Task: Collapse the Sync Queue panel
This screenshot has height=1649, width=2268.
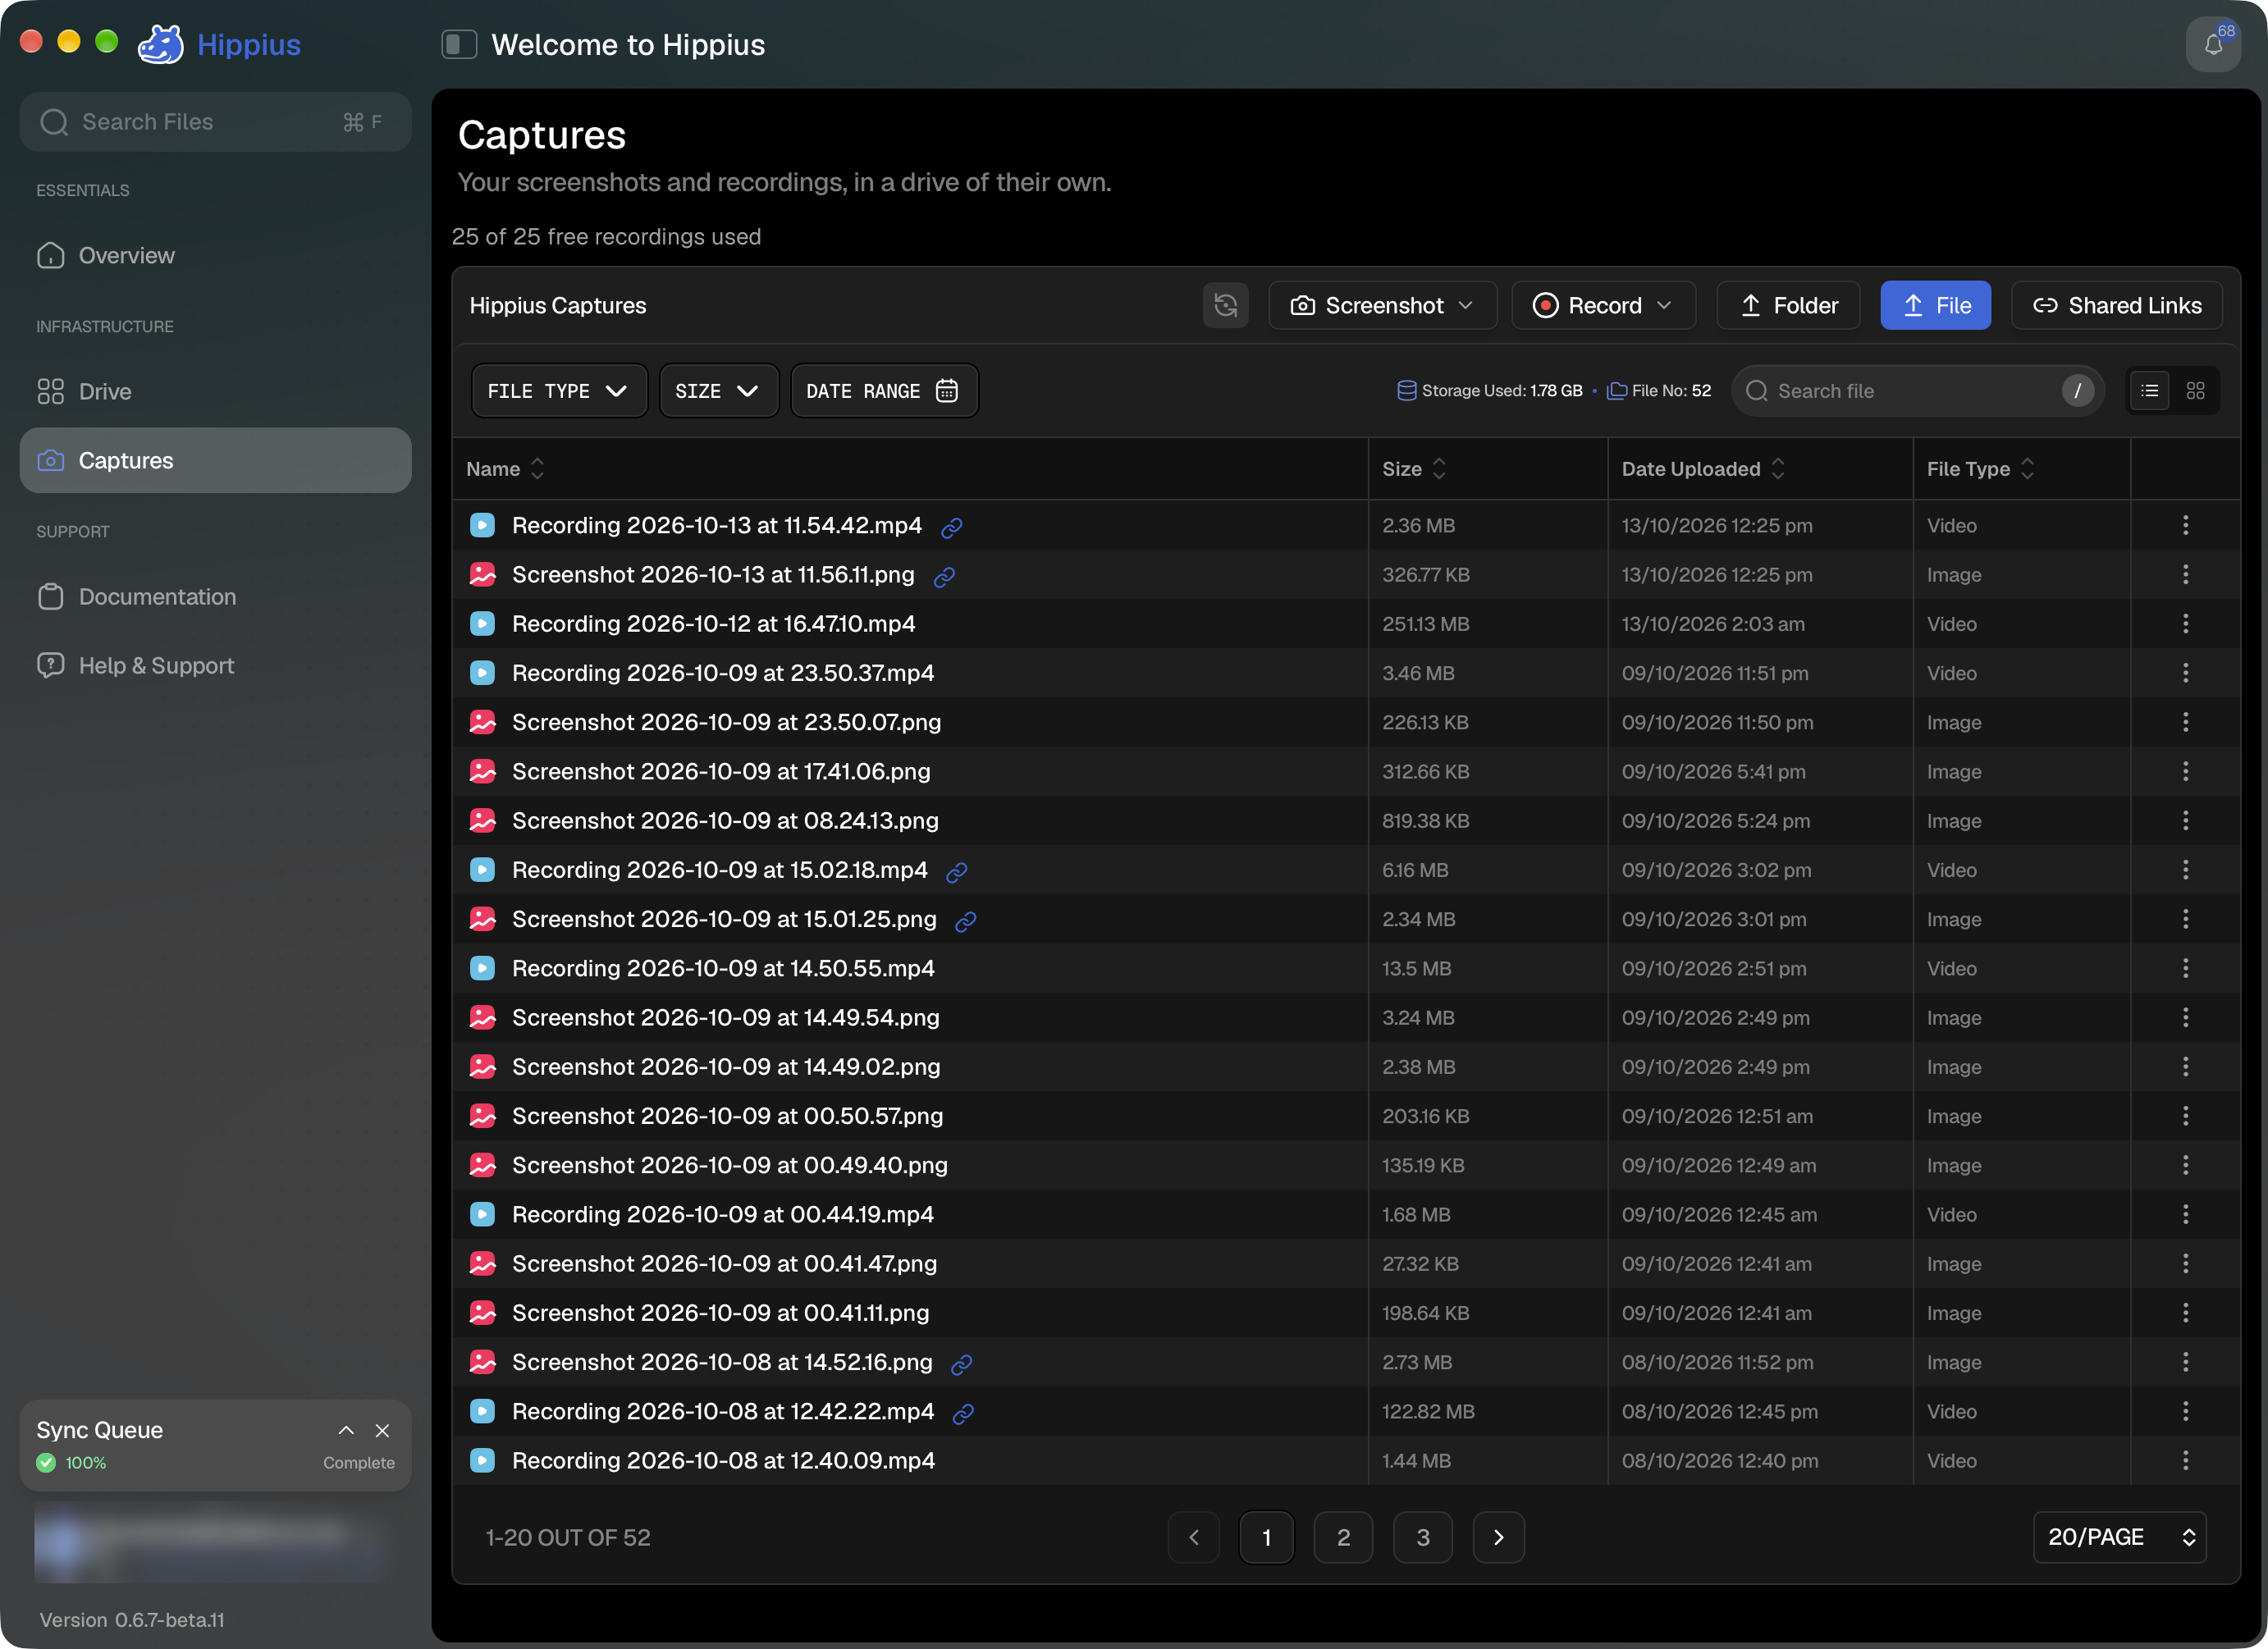Action: 346,1431
